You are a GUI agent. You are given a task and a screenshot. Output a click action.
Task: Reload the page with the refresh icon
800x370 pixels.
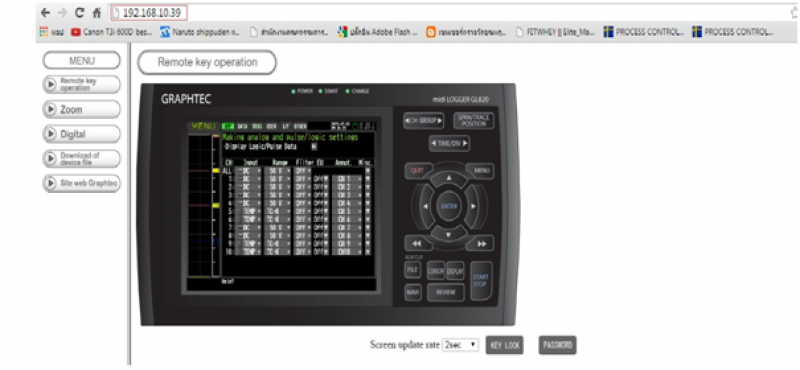click(x=80, y=13)
